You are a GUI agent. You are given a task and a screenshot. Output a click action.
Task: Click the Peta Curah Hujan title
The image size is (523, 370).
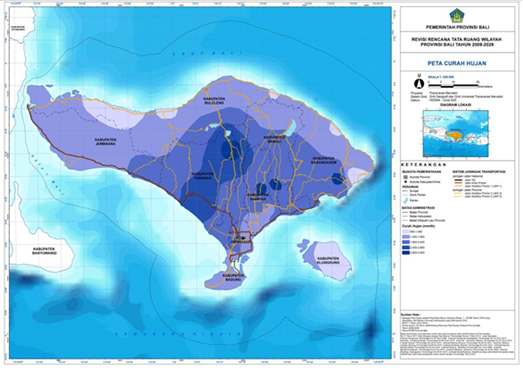(x=457, y=63)
